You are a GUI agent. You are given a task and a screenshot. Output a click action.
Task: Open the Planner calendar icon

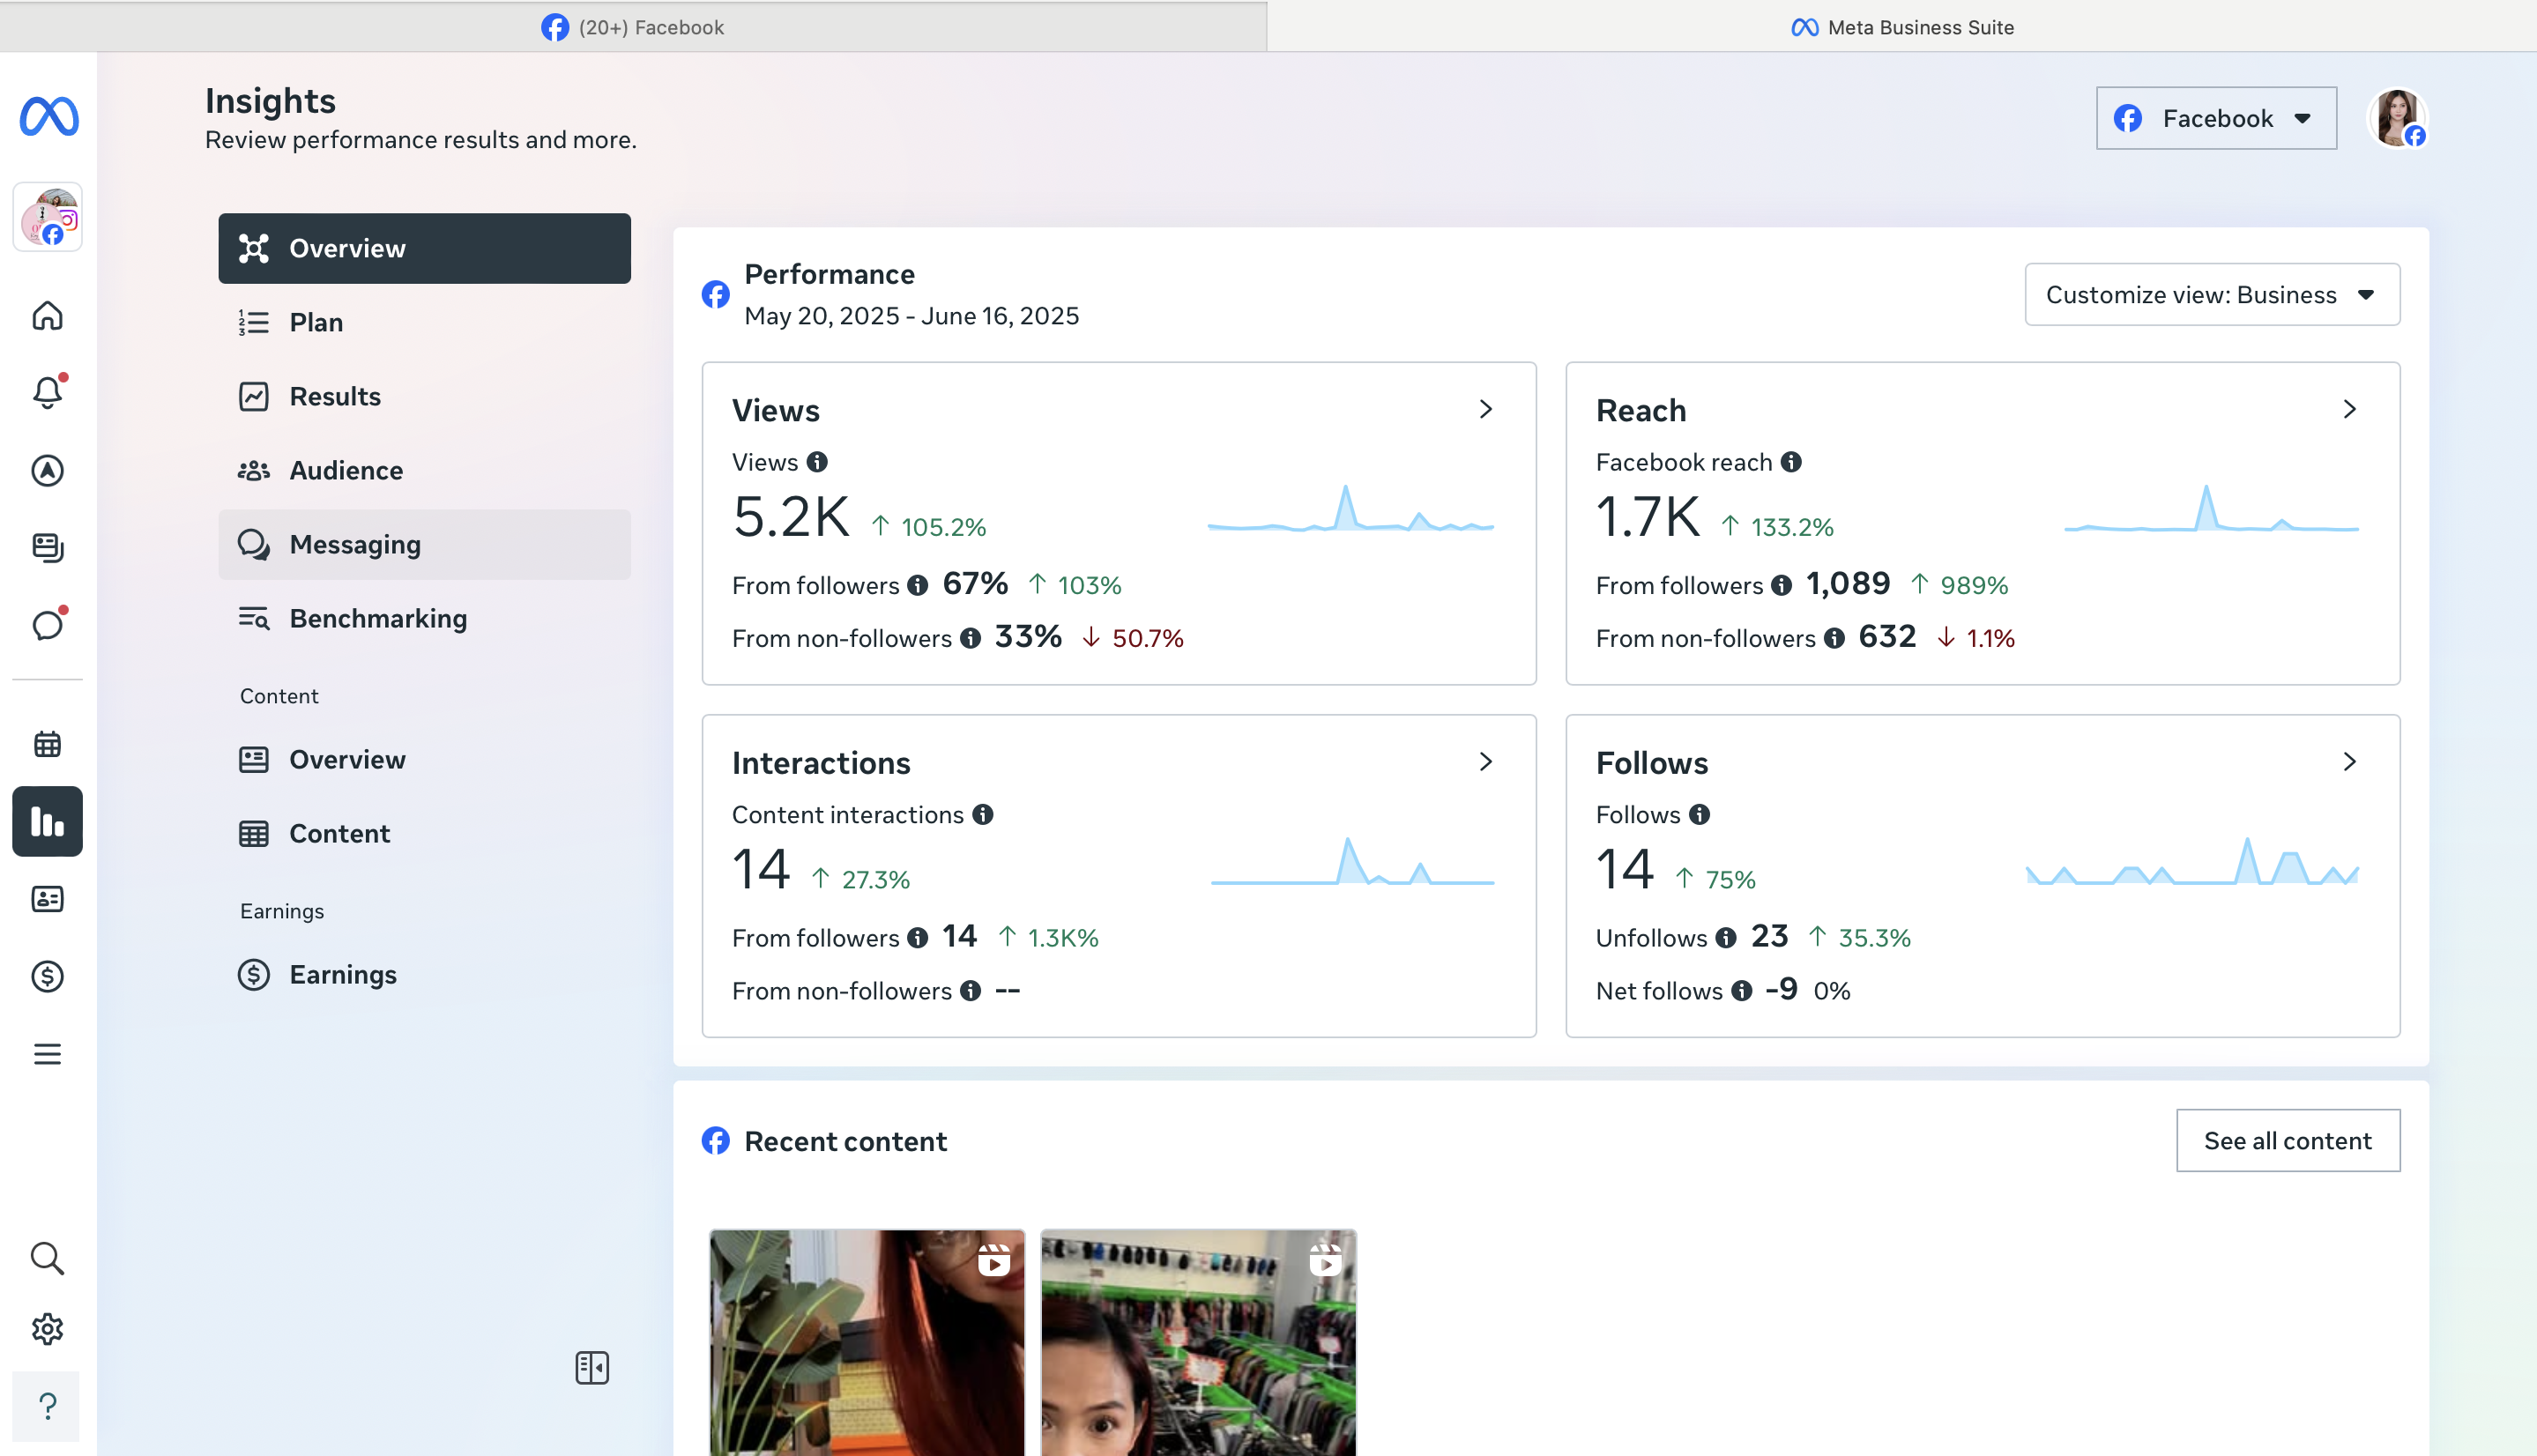(x=47, y=744)
